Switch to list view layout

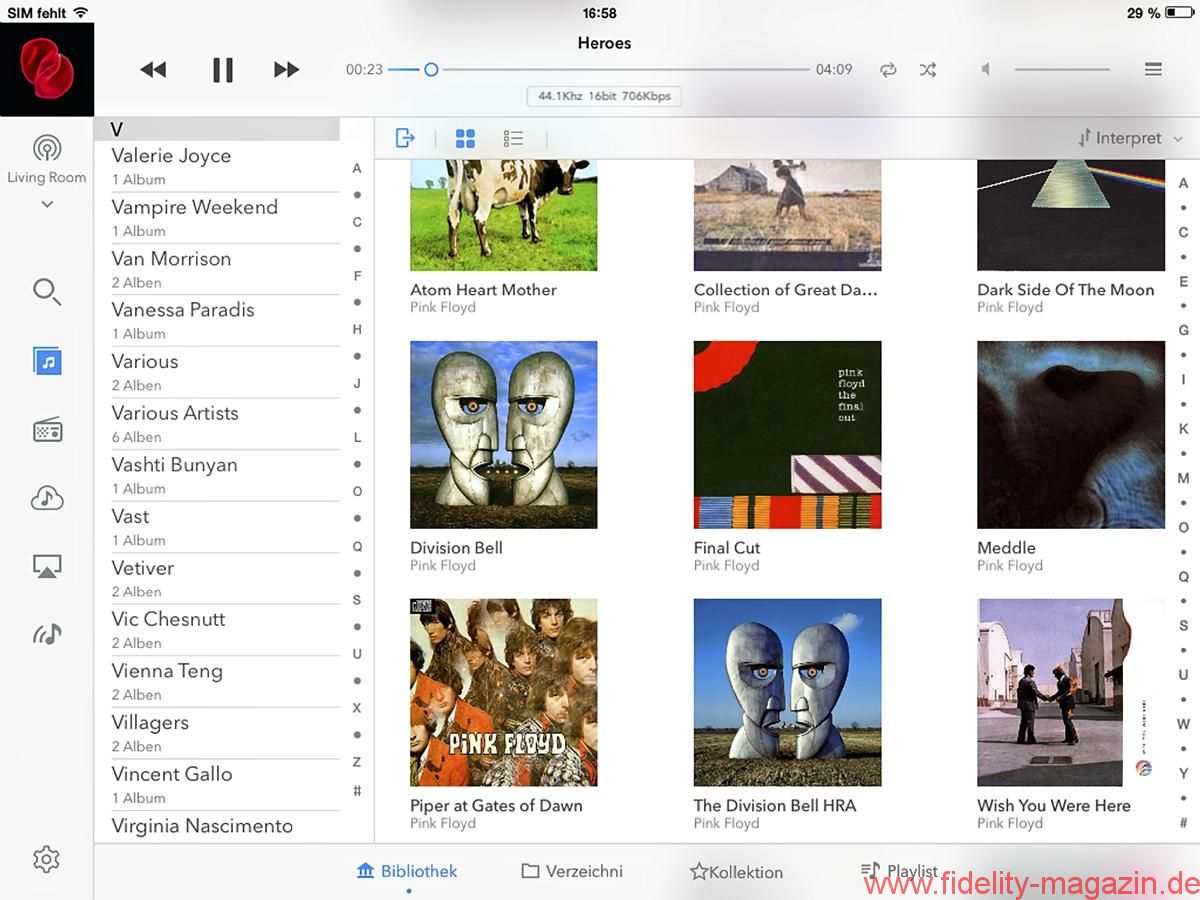click(514, 138)
